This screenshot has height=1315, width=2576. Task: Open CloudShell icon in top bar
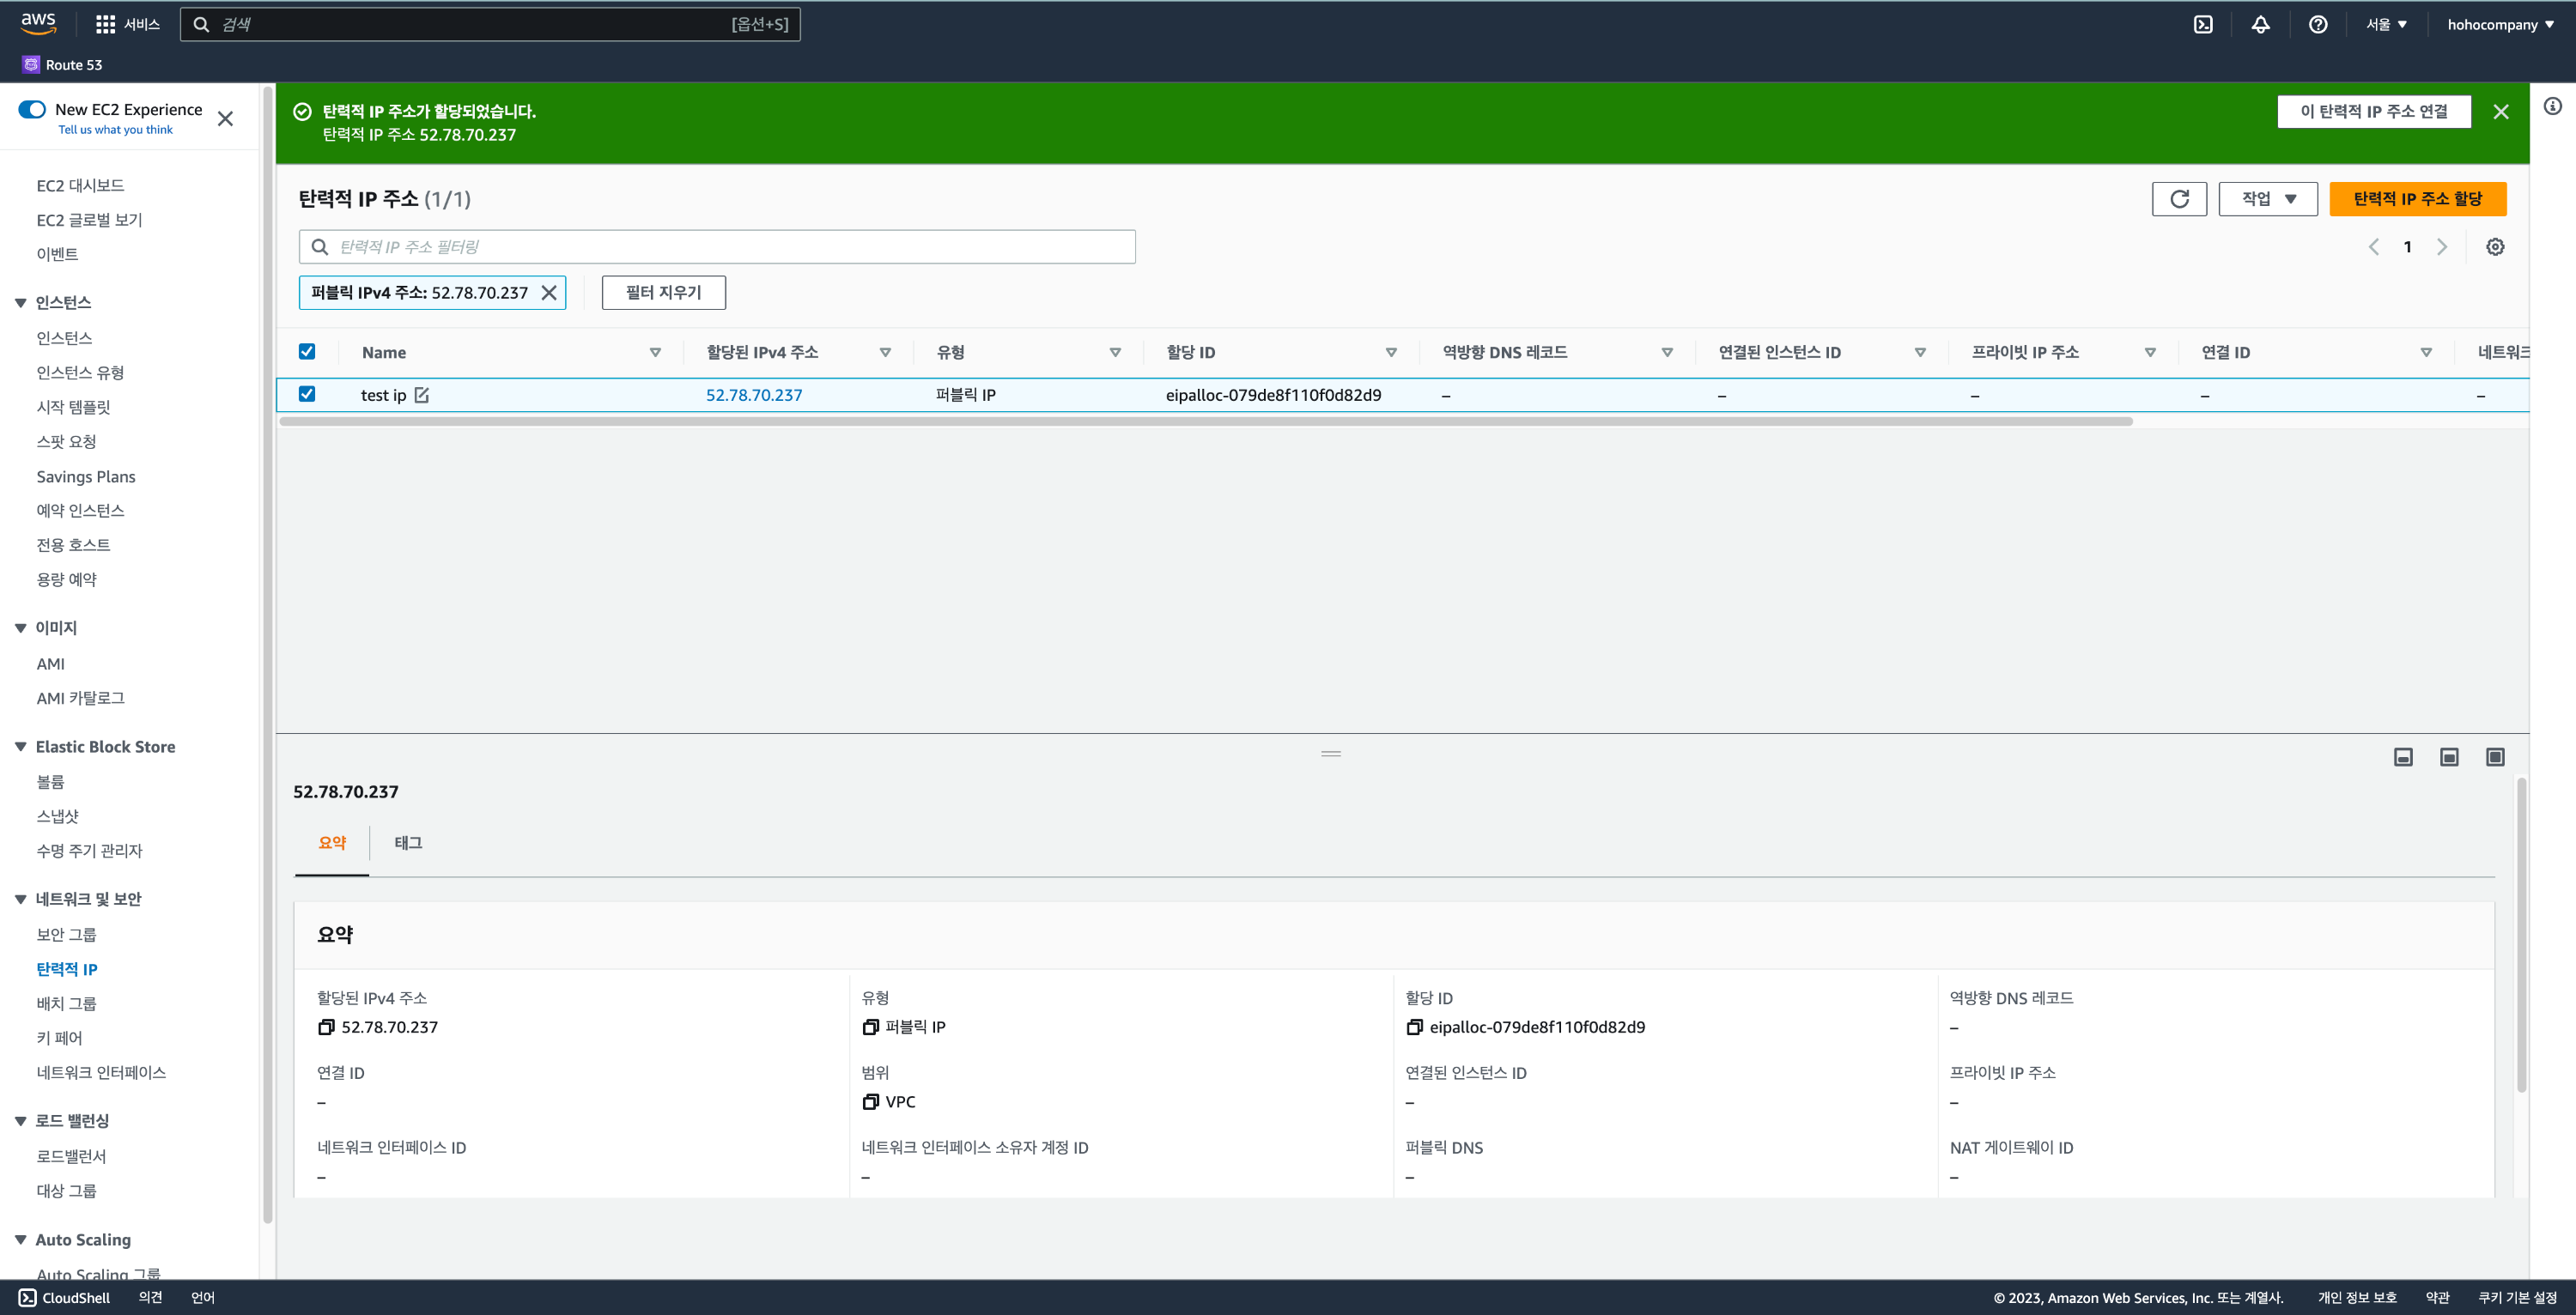(x=2203, y=25)
